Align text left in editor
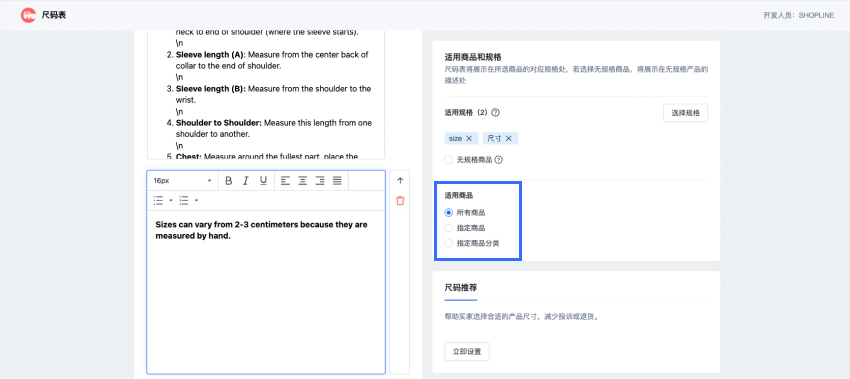This screenshot has width=850, height=379. point(285,181)
